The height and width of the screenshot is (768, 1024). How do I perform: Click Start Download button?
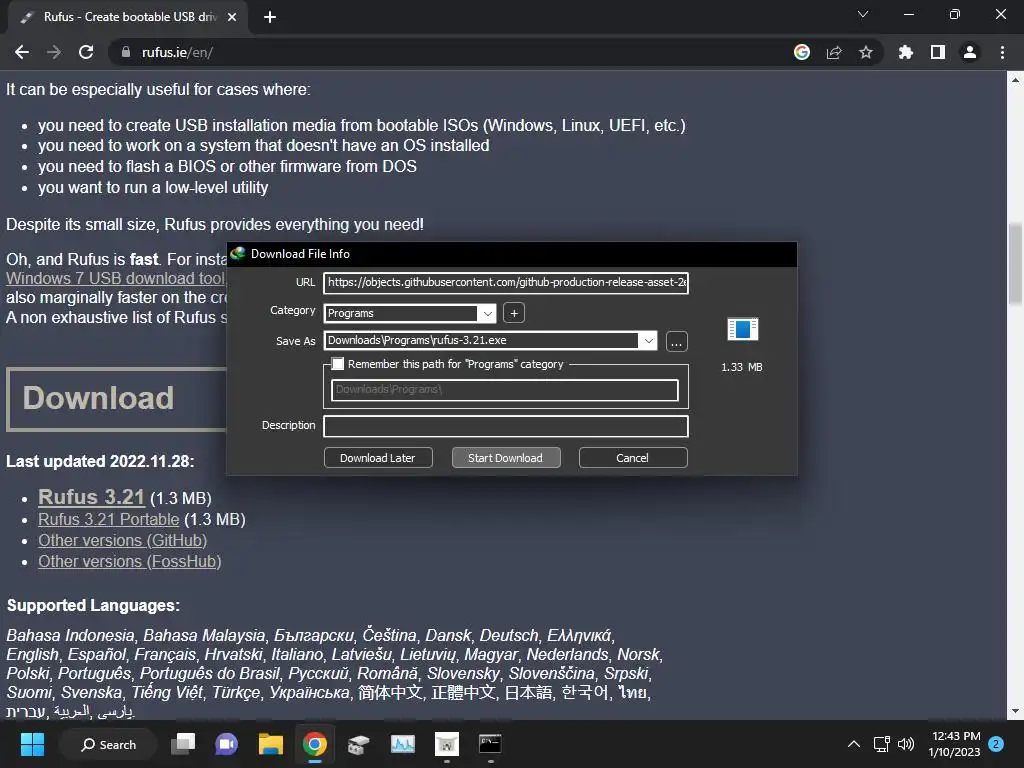505,458
